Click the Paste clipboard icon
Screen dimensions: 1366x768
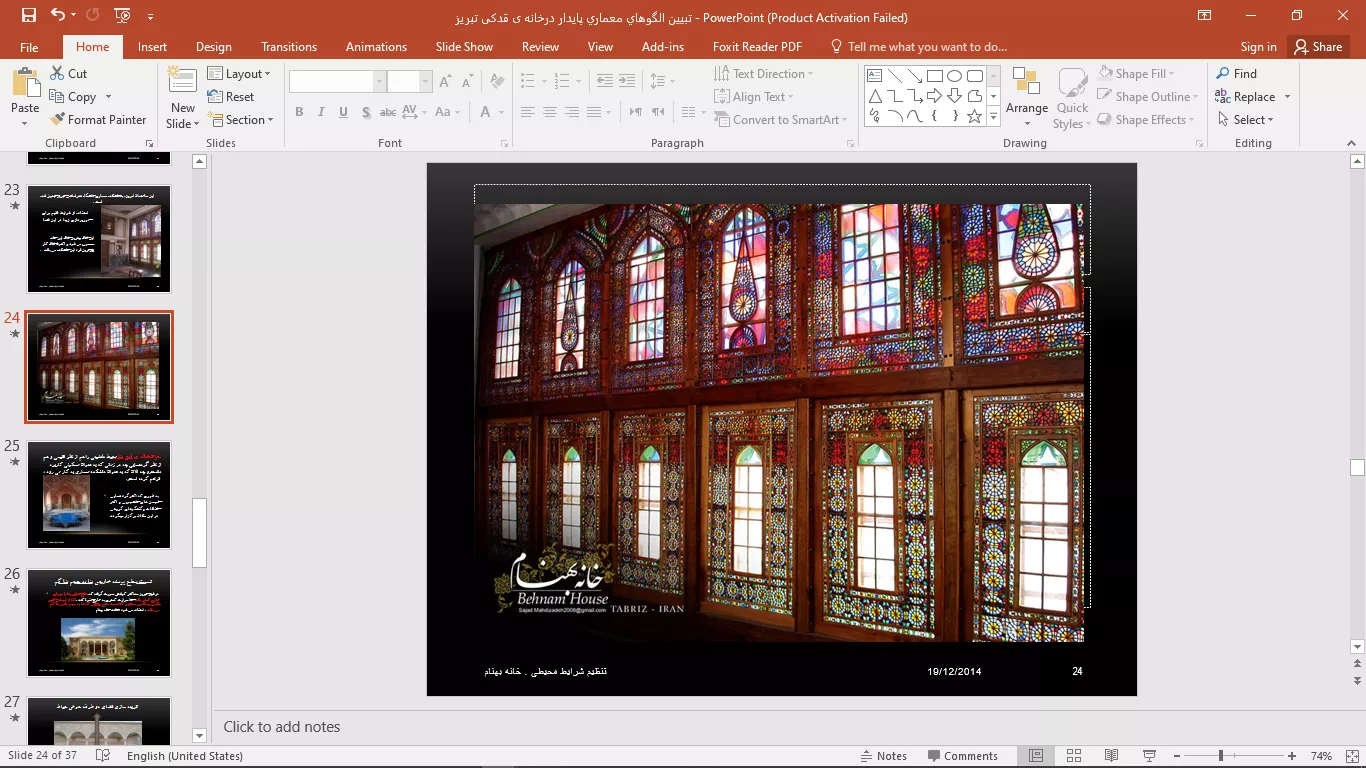tap(25, 82)
